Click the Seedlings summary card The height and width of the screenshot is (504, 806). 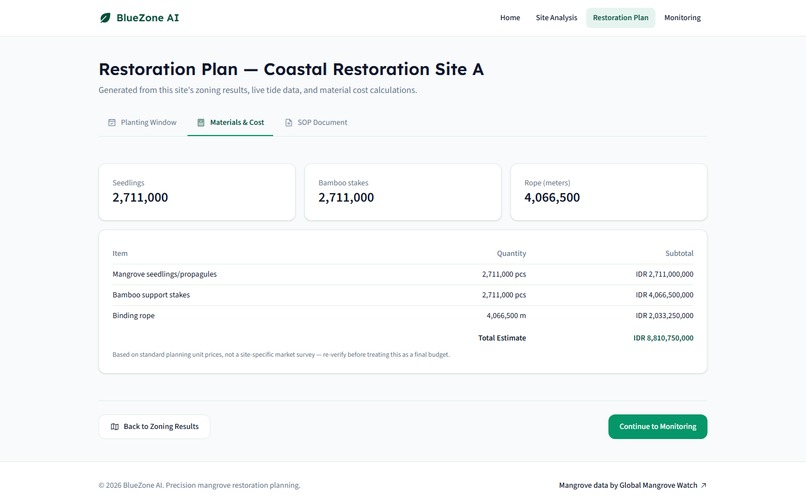(x=197, y=192)
